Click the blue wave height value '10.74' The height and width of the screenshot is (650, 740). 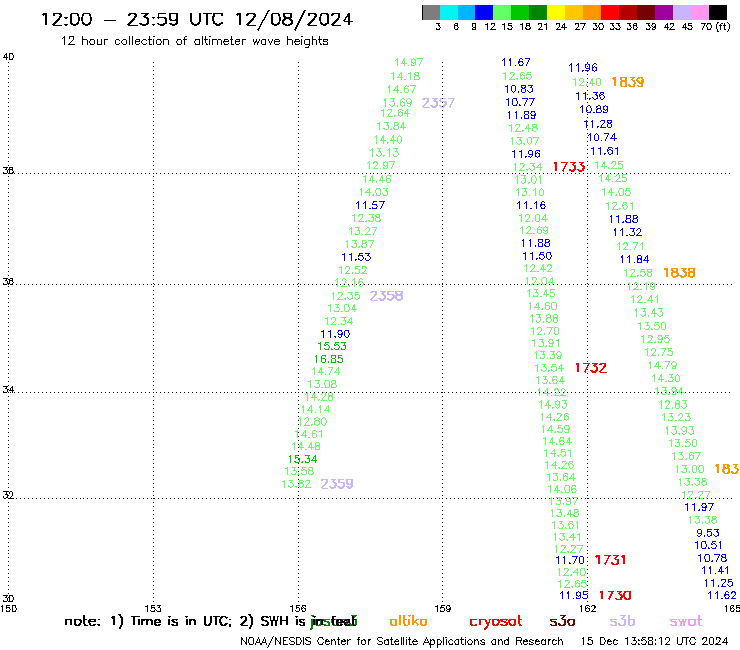pos(602,137)
